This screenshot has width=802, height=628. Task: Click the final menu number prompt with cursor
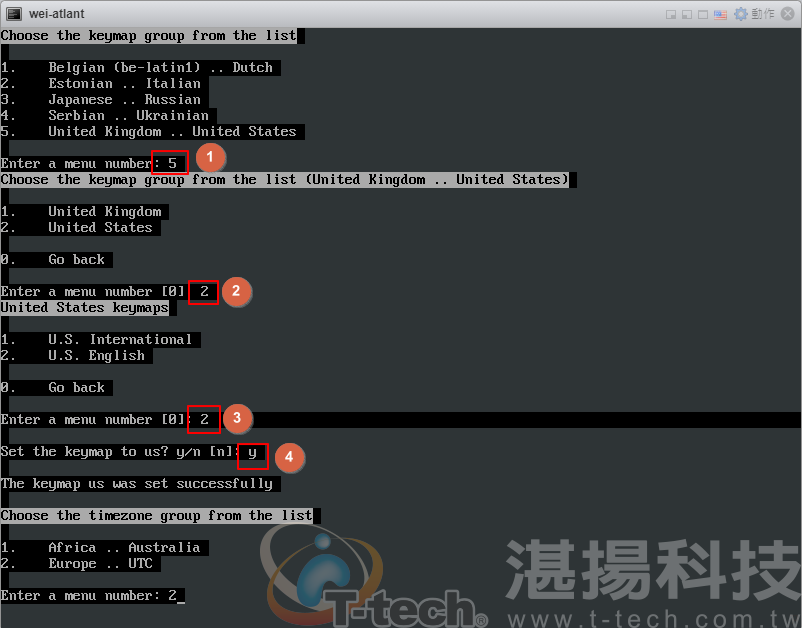pos(92,596)
